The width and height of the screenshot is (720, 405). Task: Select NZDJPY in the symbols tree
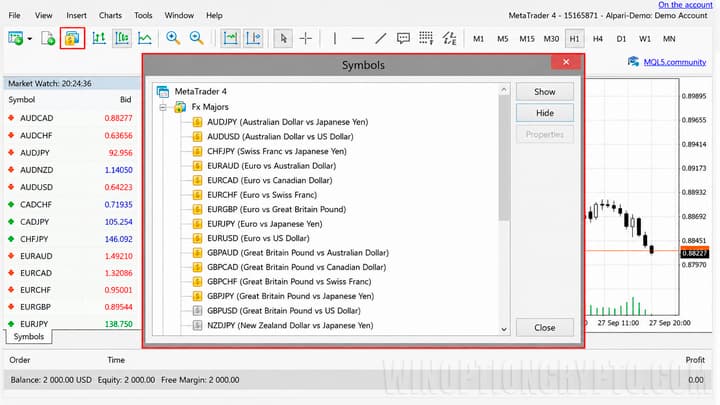point(290,326)
